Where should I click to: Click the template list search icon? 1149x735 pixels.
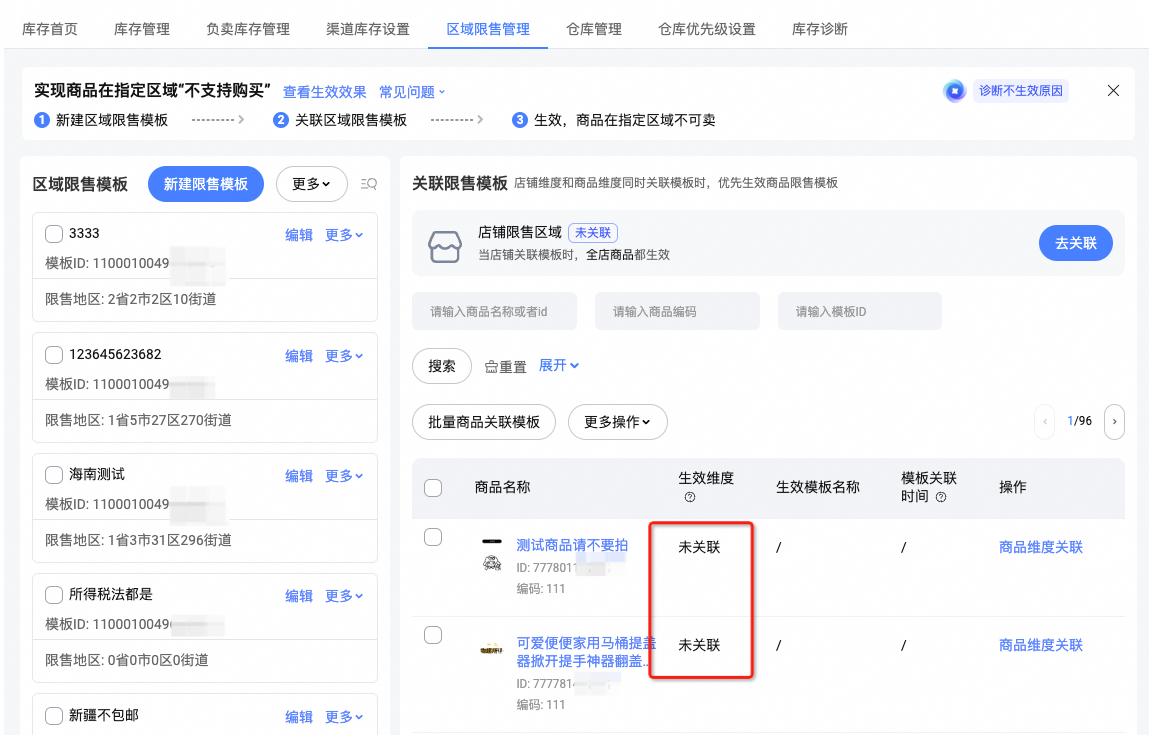click(369, 184)
